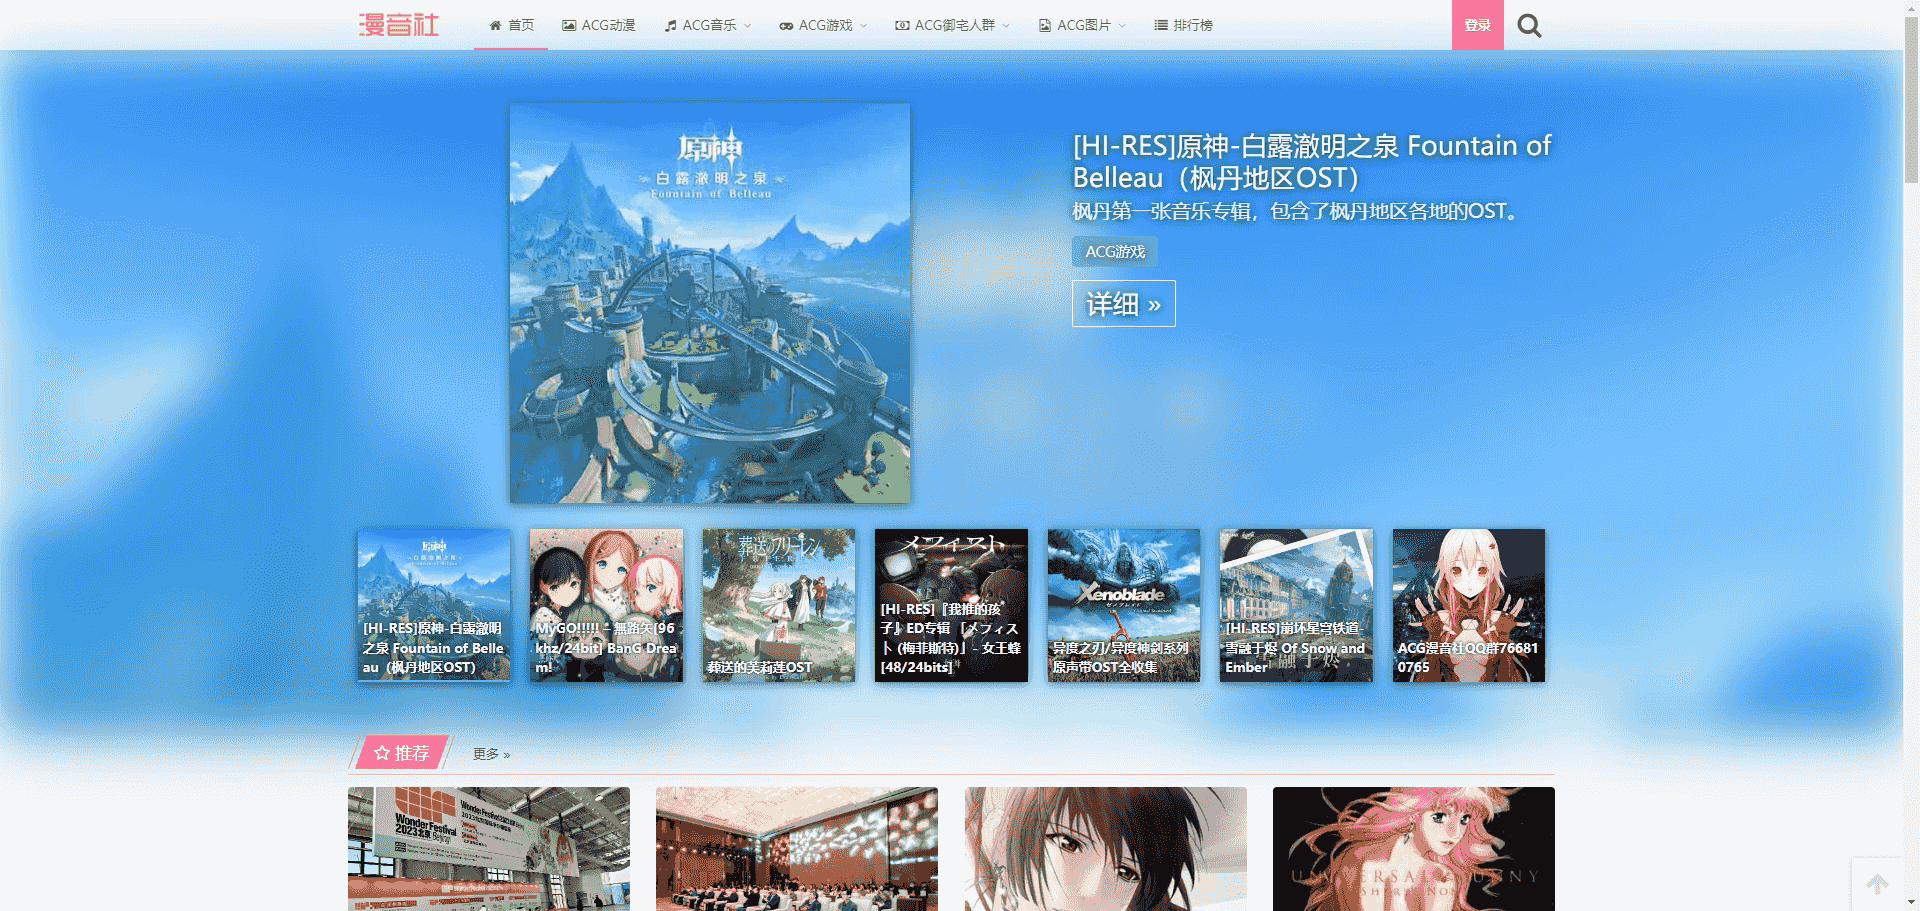This screenshot has height=911, width=1920.
Task: Open the ACG音乐 menu item
Action: 708,25
